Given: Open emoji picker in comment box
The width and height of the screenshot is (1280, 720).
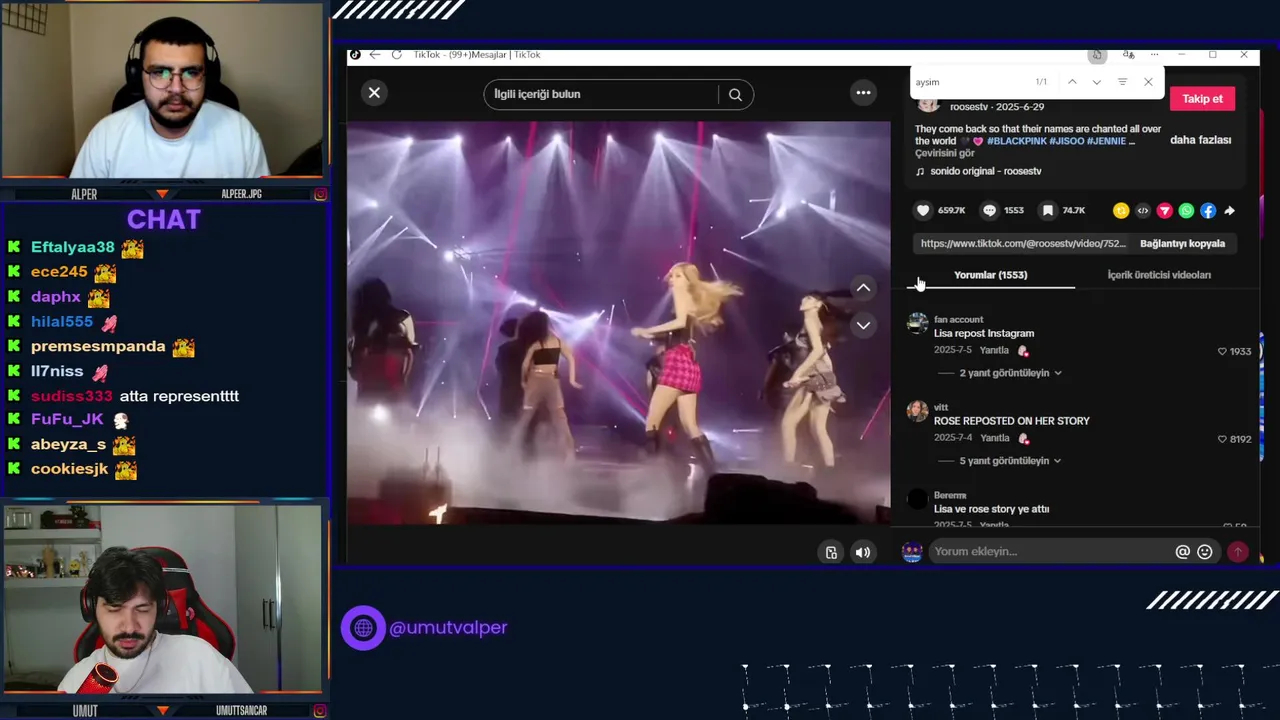Looking at the screenshot, I should (x=1205, y=552).
